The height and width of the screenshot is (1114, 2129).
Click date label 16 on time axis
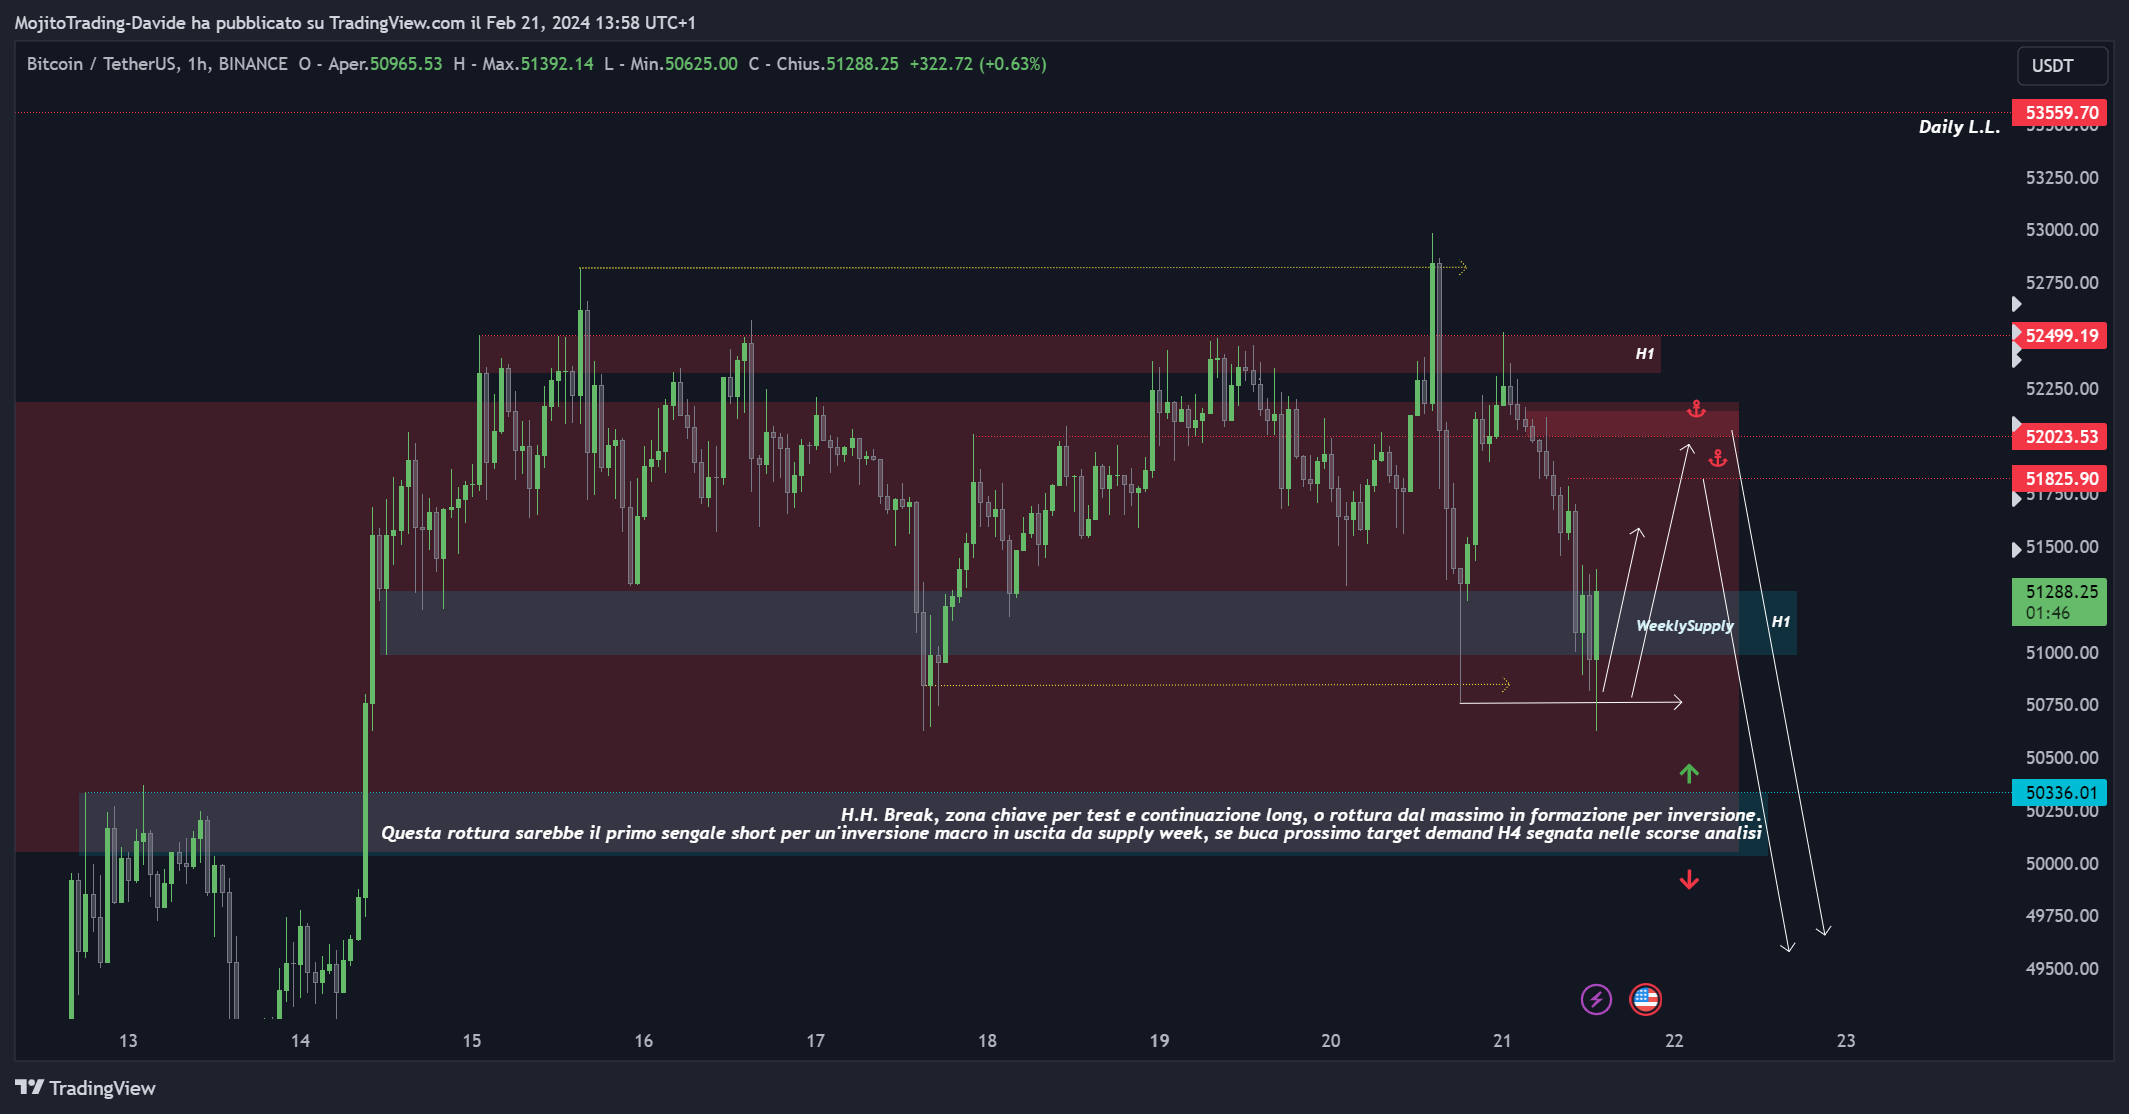click(x=644, y=1041)
